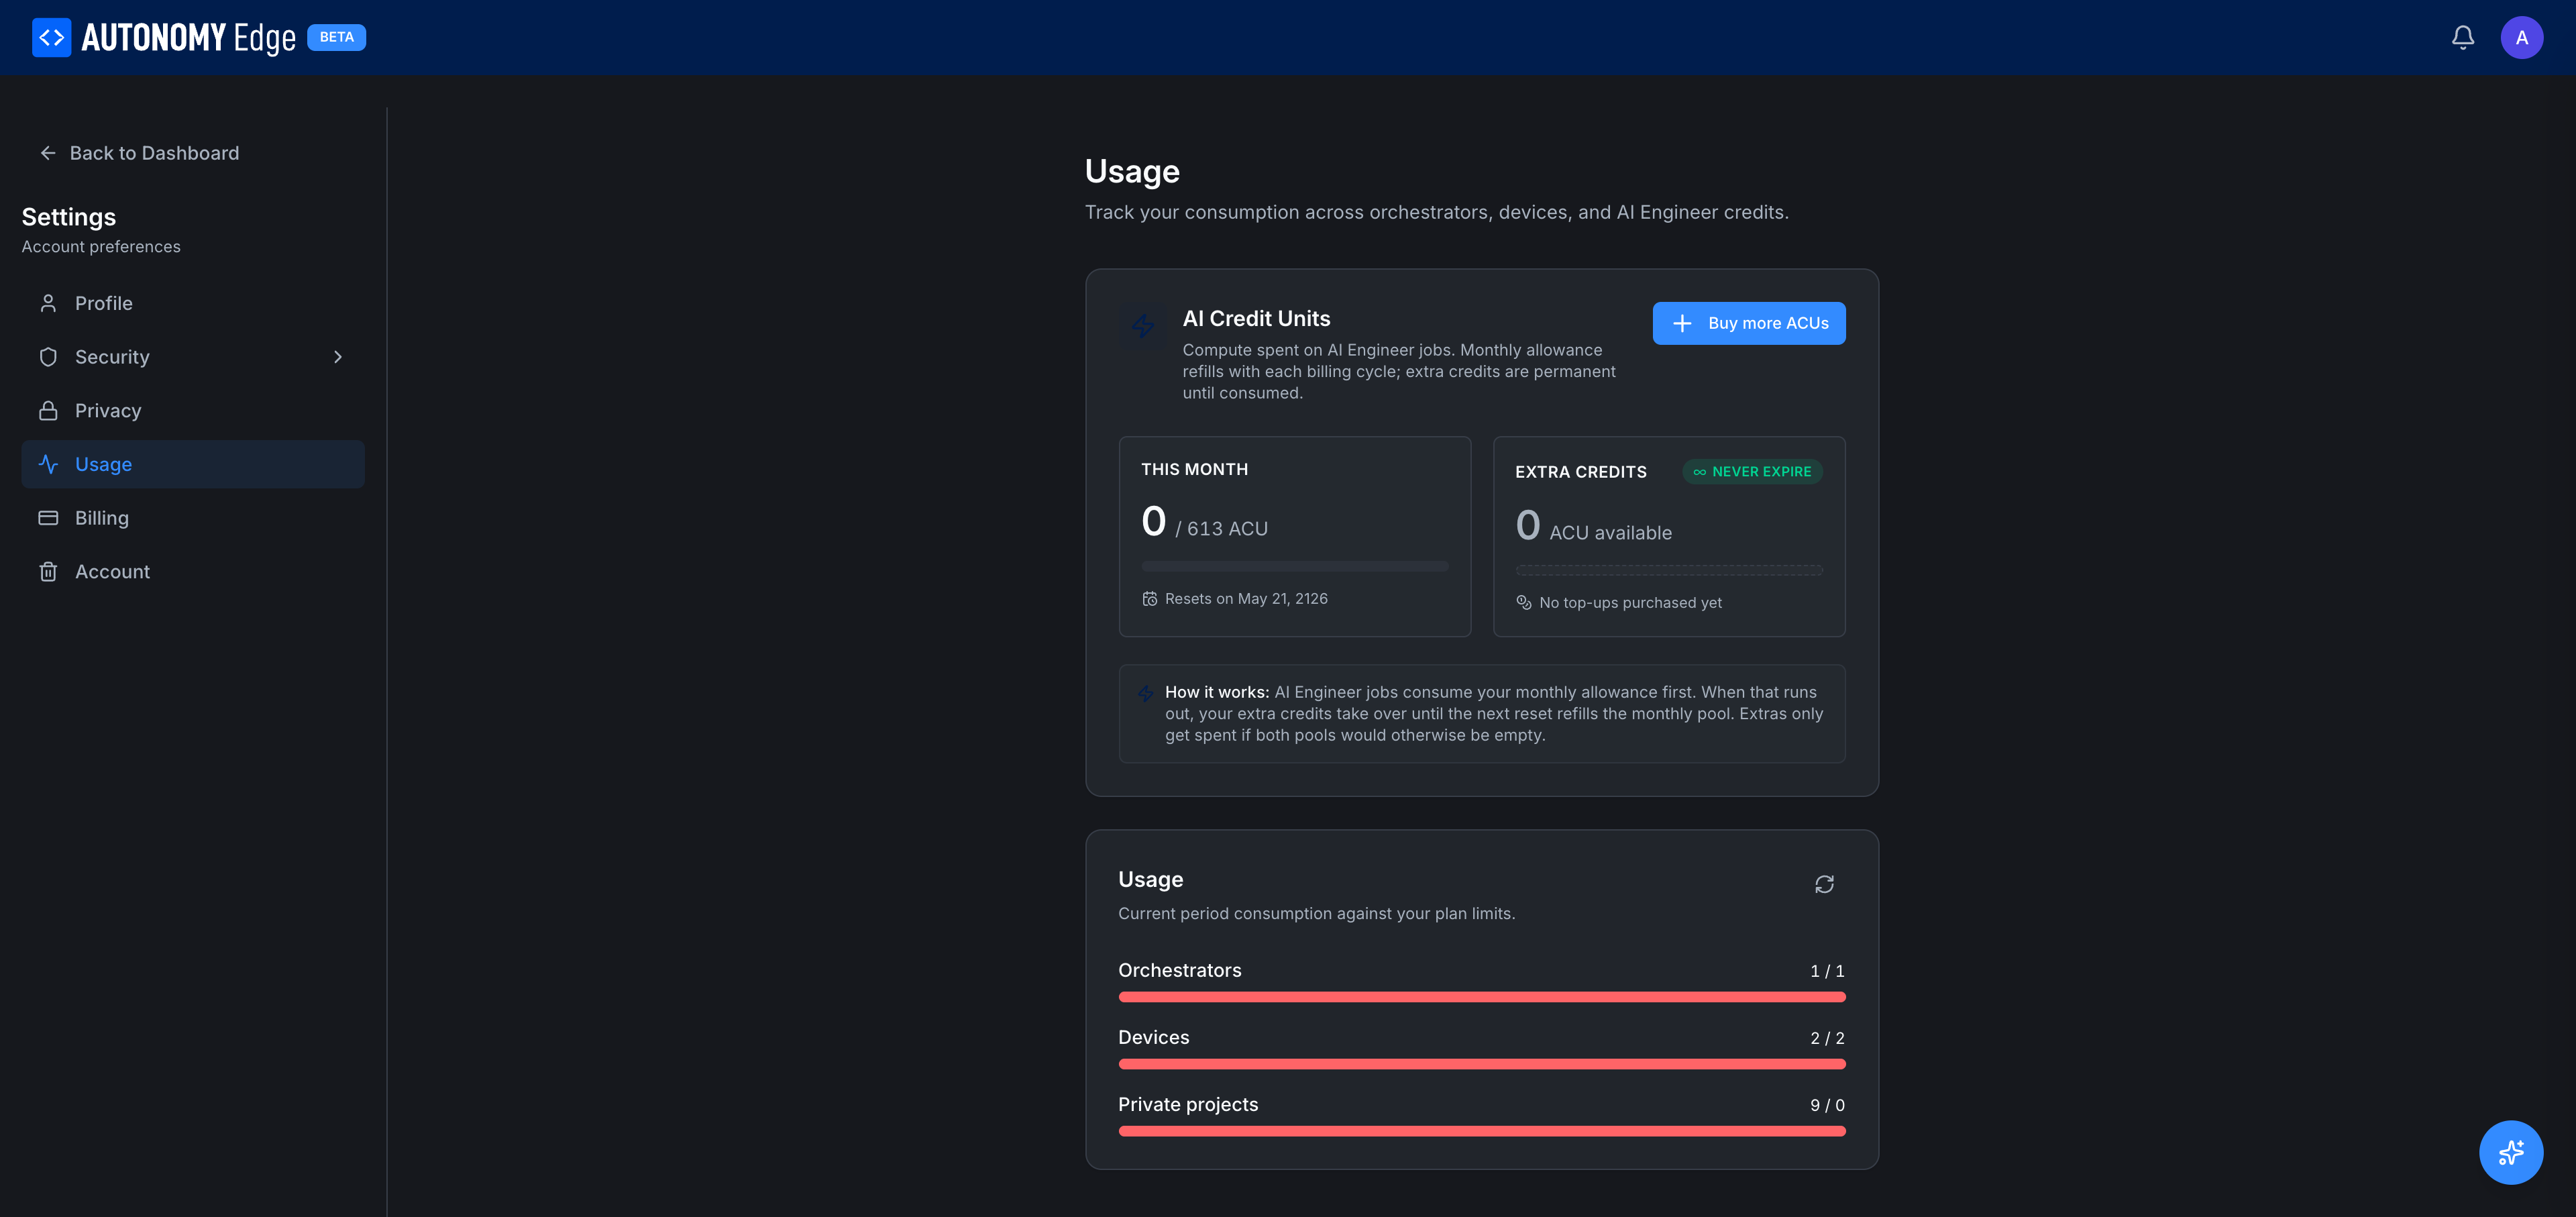The width and height of the screenshot is (2576, 1217).
Task: Open the notifications bell
Action: (x=2462, y=37)
